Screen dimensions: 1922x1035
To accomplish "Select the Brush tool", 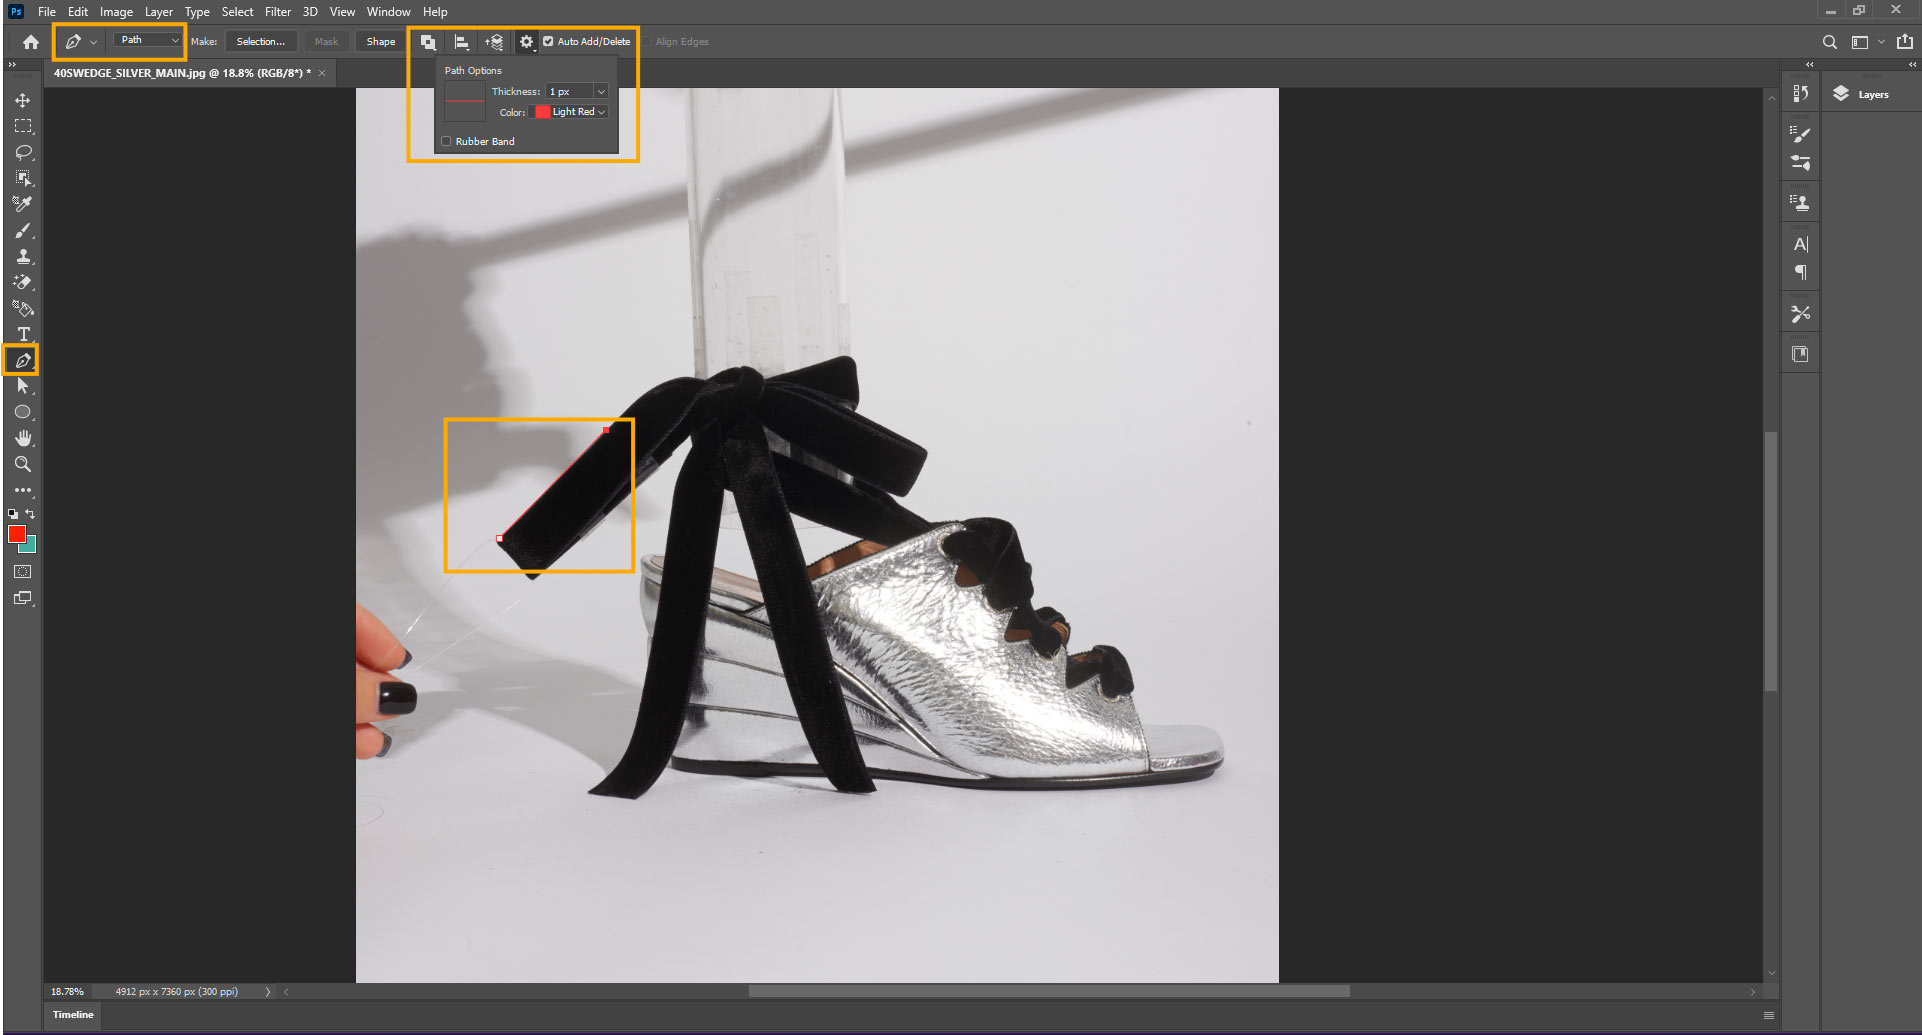I will [x=22, y=231].
